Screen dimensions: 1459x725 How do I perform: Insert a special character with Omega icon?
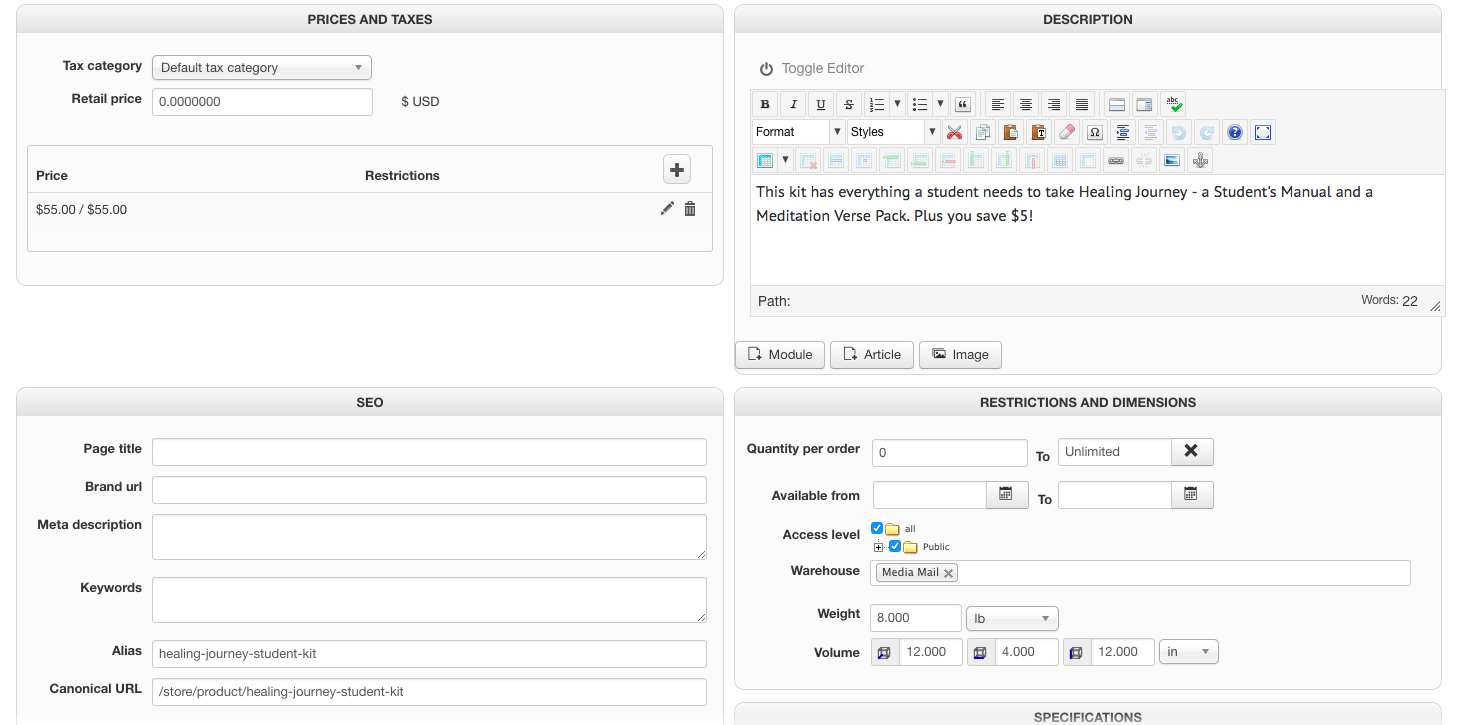point(1095,132)
